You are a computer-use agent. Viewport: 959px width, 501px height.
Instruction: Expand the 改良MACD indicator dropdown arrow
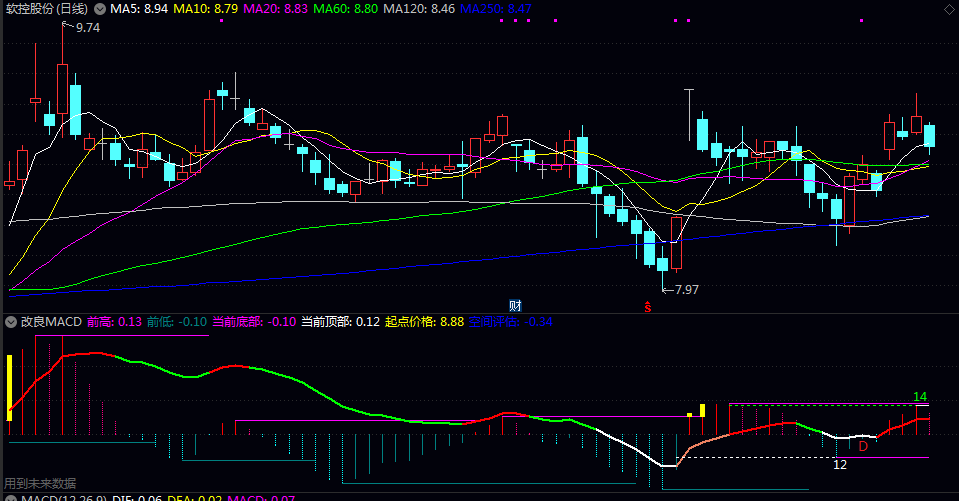11,322
